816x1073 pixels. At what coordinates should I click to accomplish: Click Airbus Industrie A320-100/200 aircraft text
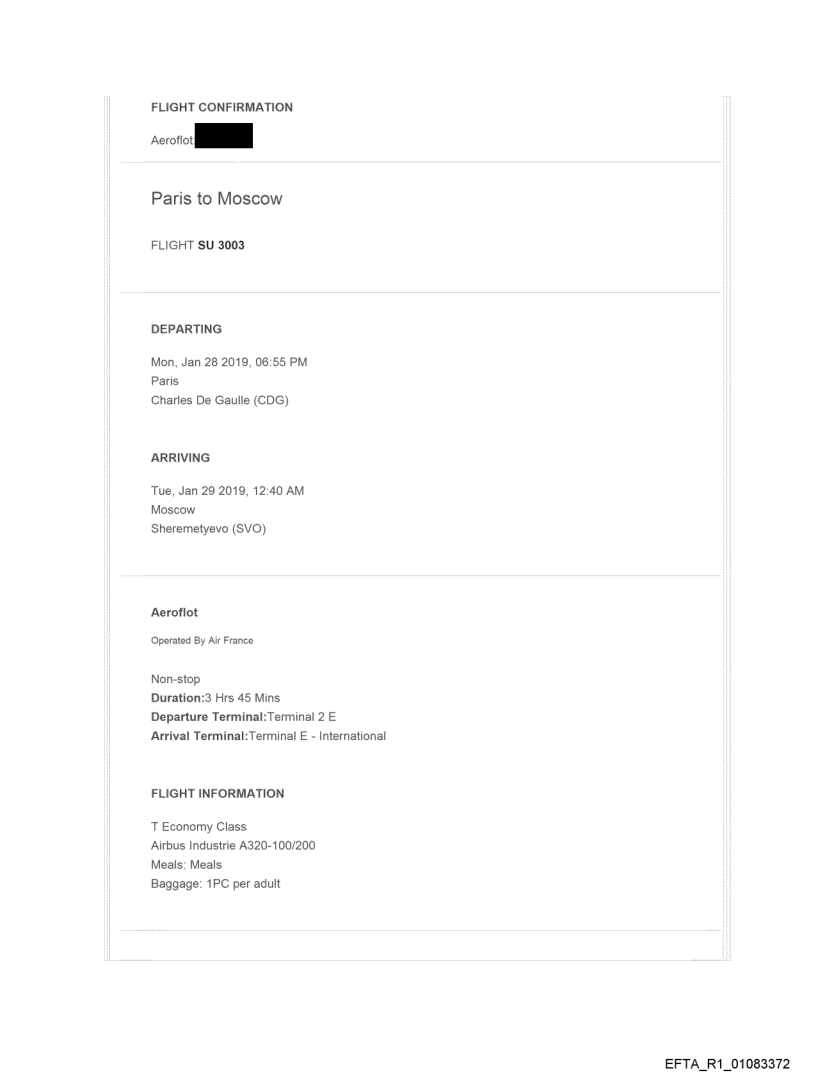pos(234,846)
